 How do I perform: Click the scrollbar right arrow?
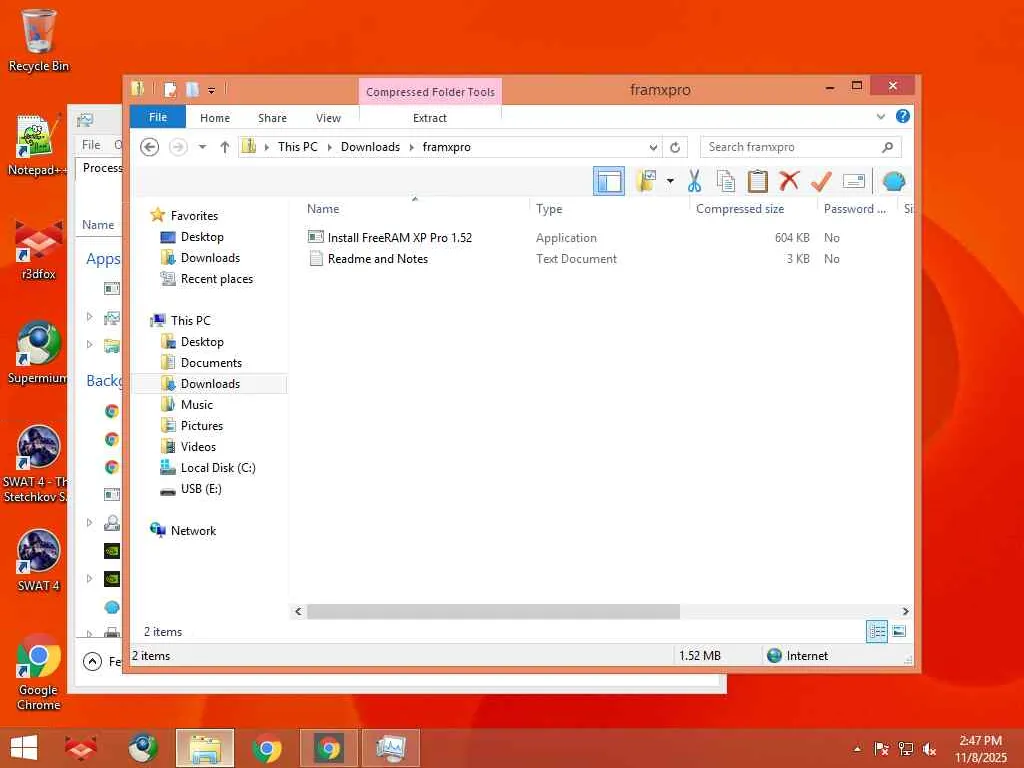pyautogui.click(x=905, y=611)
